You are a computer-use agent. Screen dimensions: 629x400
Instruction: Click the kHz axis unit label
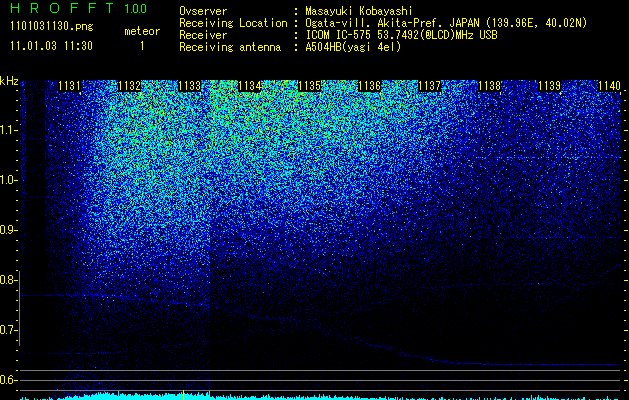[x=9, y=81]
